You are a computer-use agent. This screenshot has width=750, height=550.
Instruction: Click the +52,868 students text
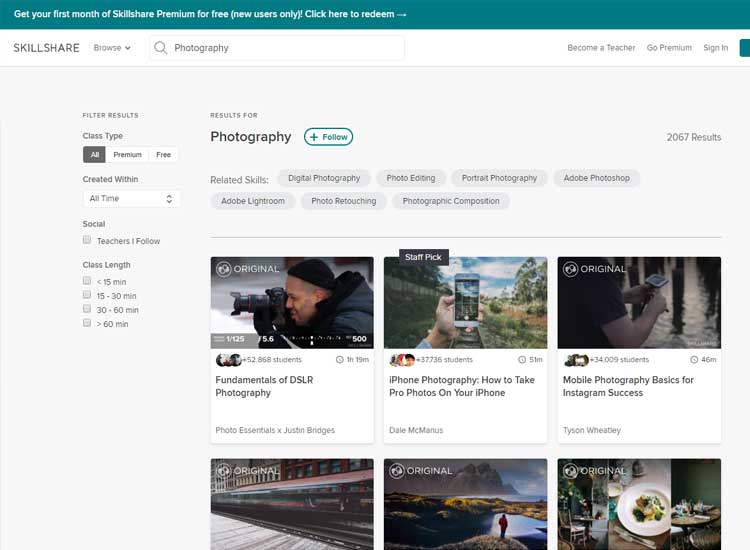[x=272, y=360]
